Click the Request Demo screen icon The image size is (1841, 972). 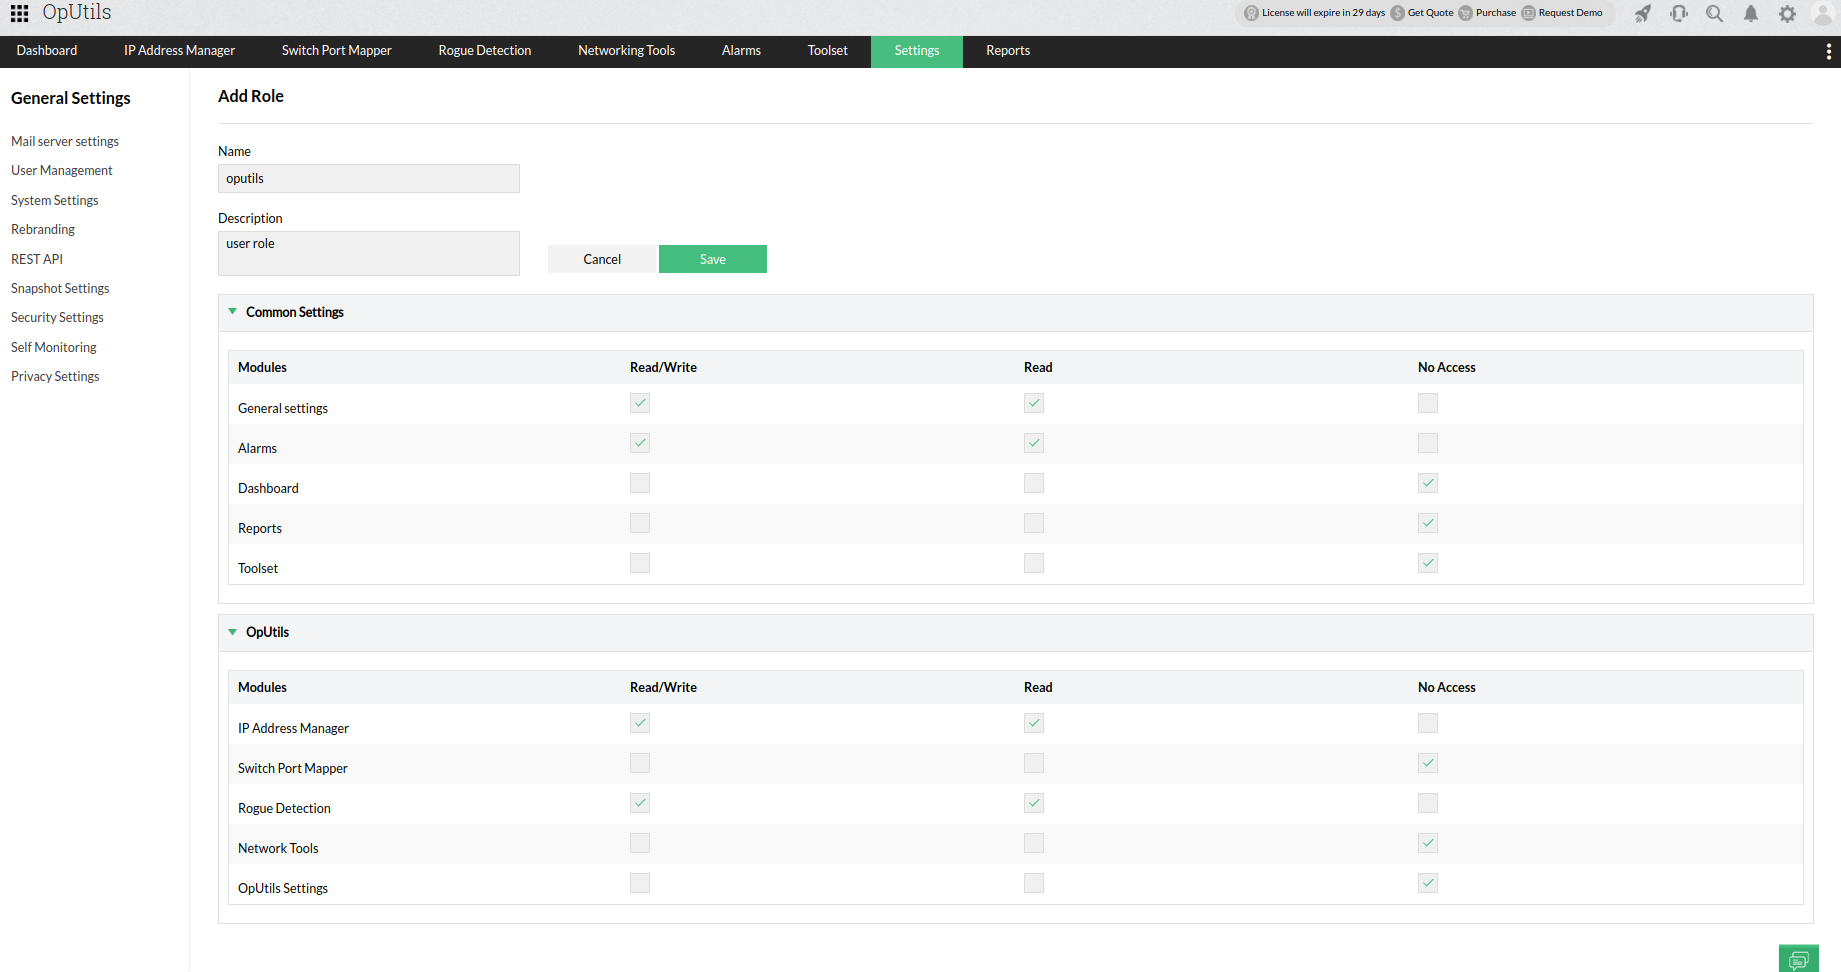point(1528,13)
